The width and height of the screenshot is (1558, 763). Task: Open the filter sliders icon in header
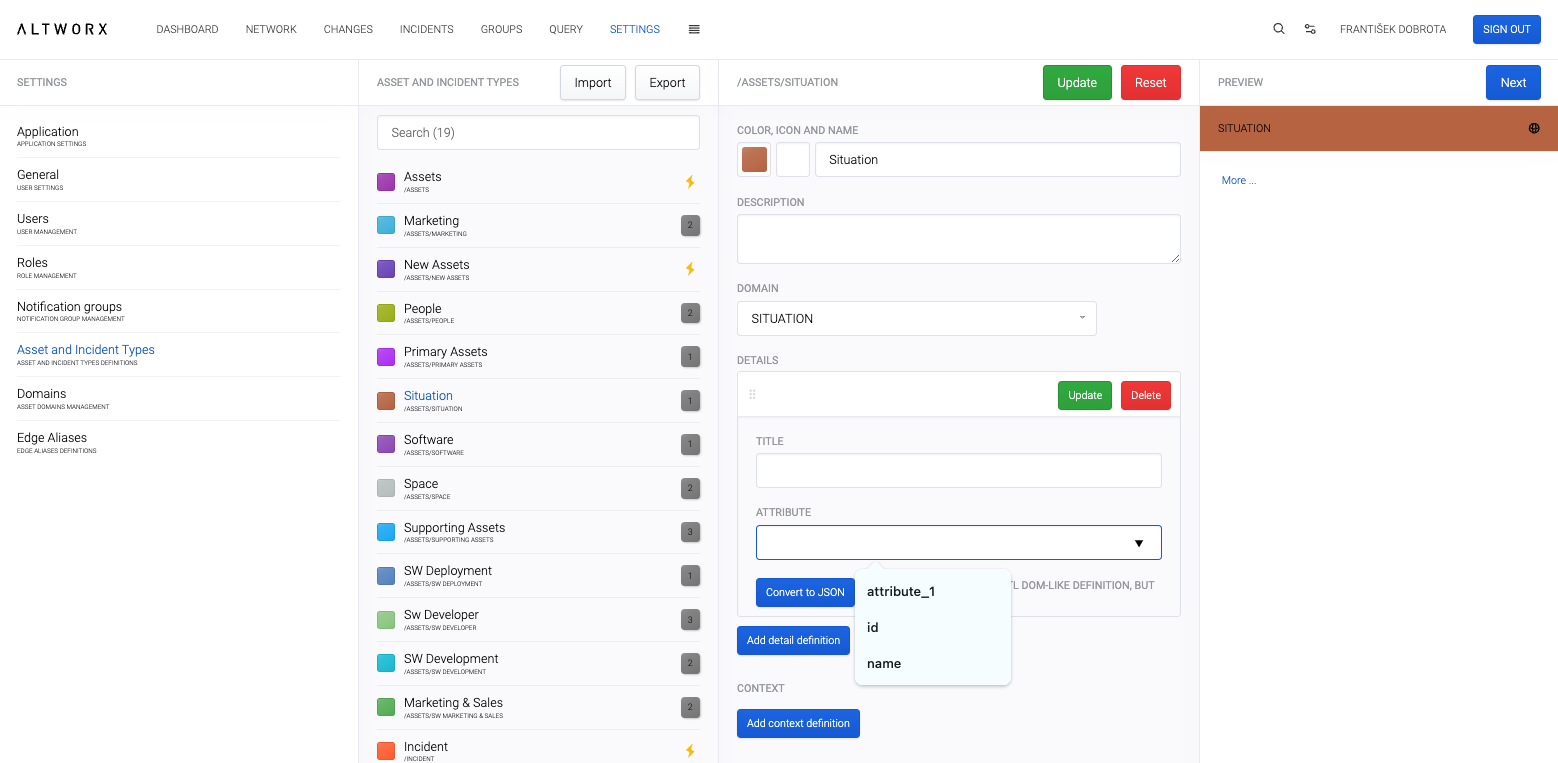pos(1310,29)
